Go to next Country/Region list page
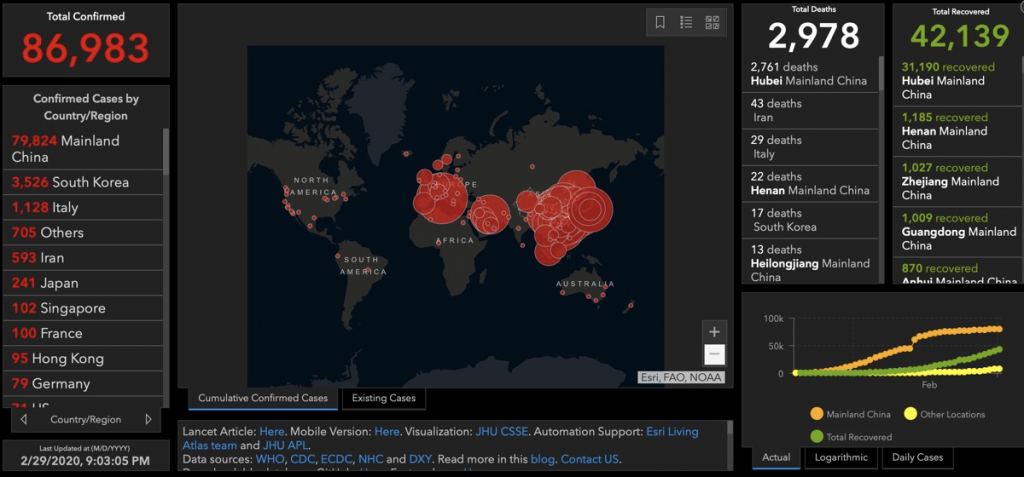This screenshot has width=1024, height=477. click(x=148, y=420)
